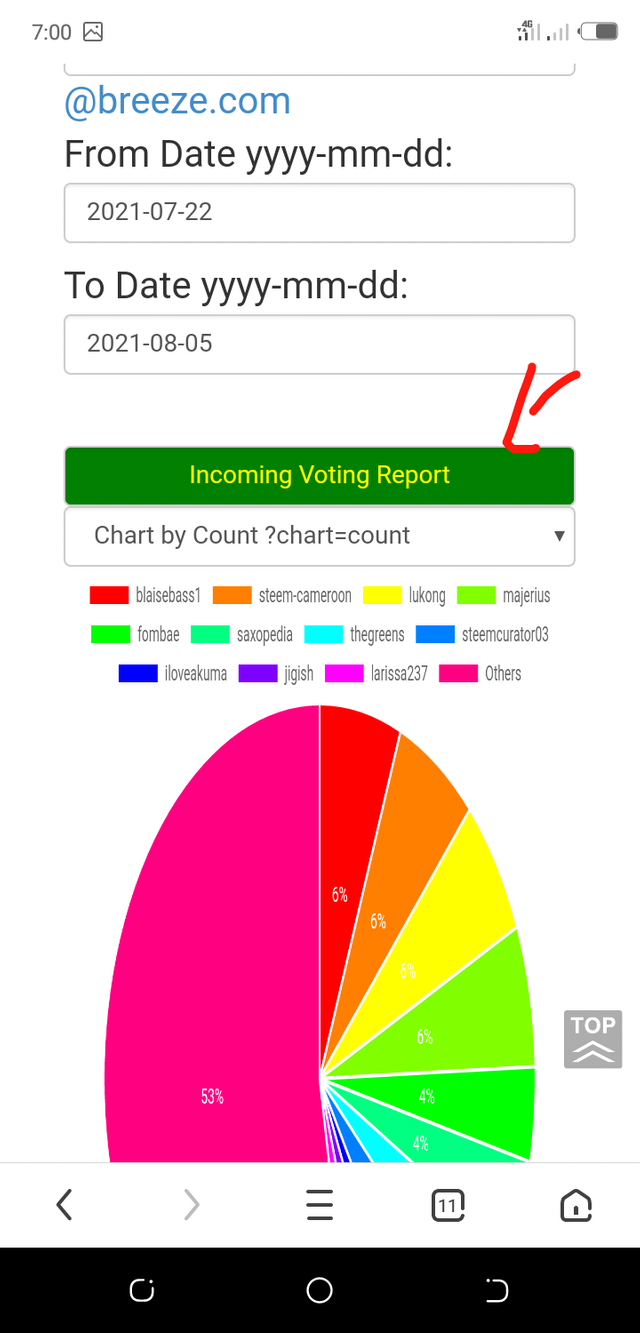
Task: Open the browser tabs counter
Action: (448, 1206)
